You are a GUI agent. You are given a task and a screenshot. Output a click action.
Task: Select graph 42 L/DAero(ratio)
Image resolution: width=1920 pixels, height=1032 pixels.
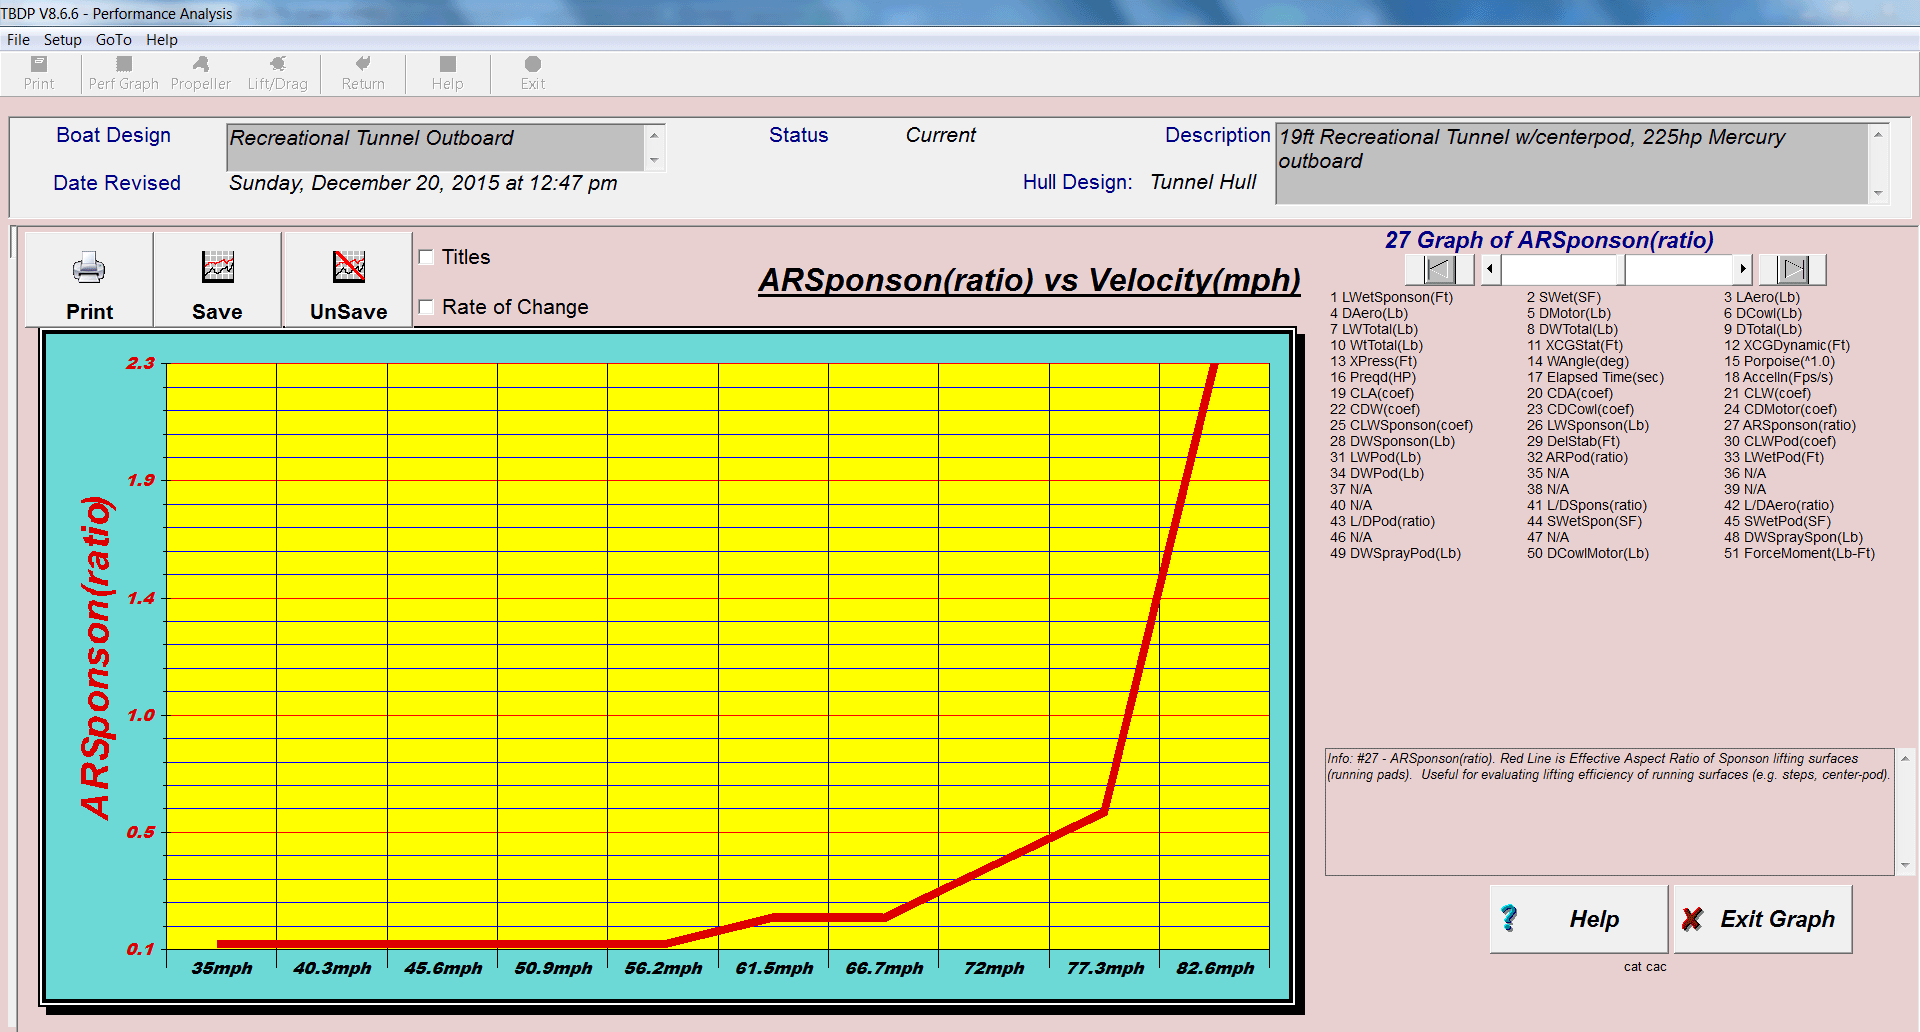1778,505
